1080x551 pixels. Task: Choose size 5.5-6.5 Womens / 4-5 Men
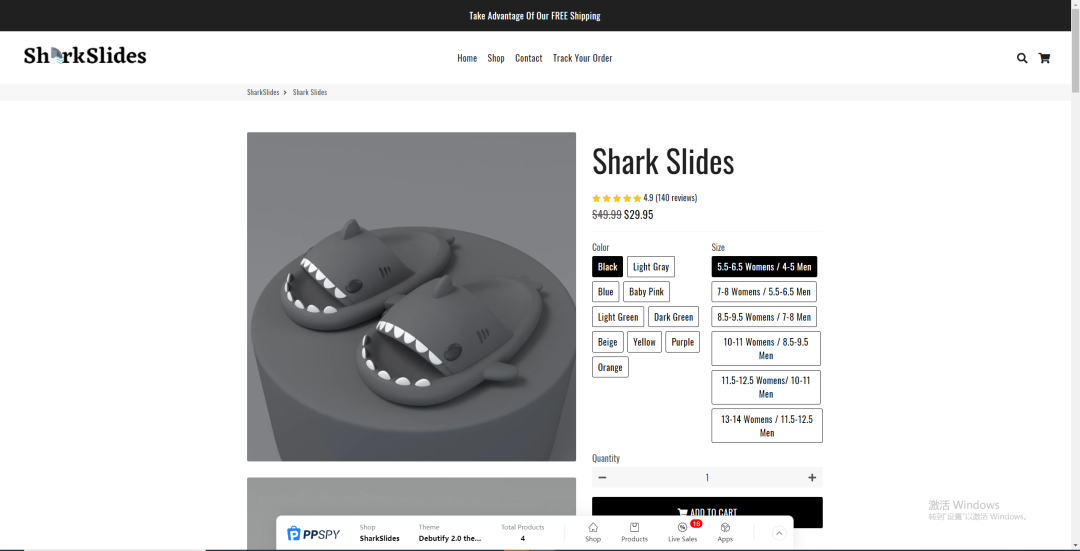click(765, 267)
